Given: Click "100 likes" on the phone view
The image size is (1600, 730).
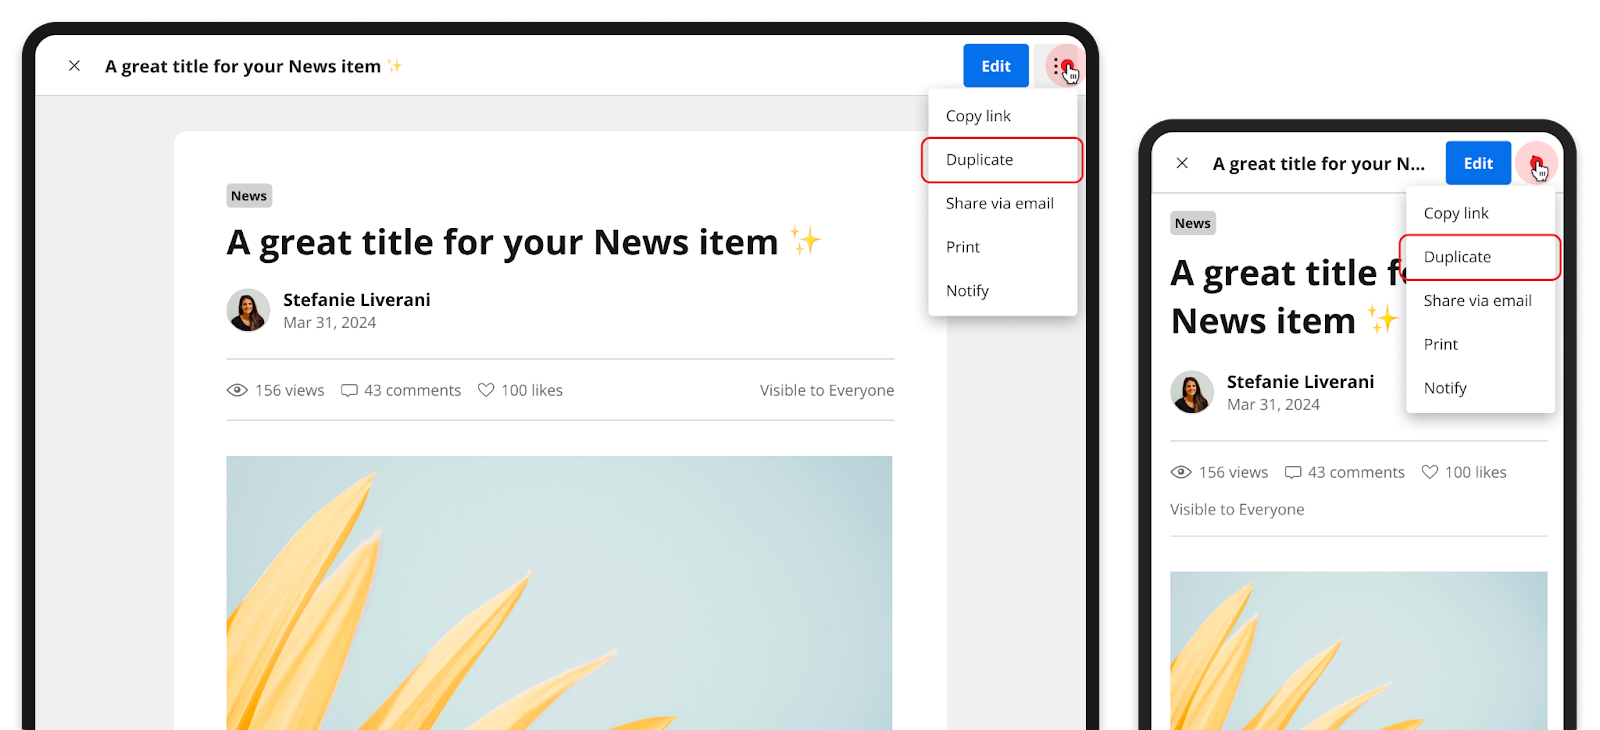Looking at the screenshot, I should pos(1476,472).
